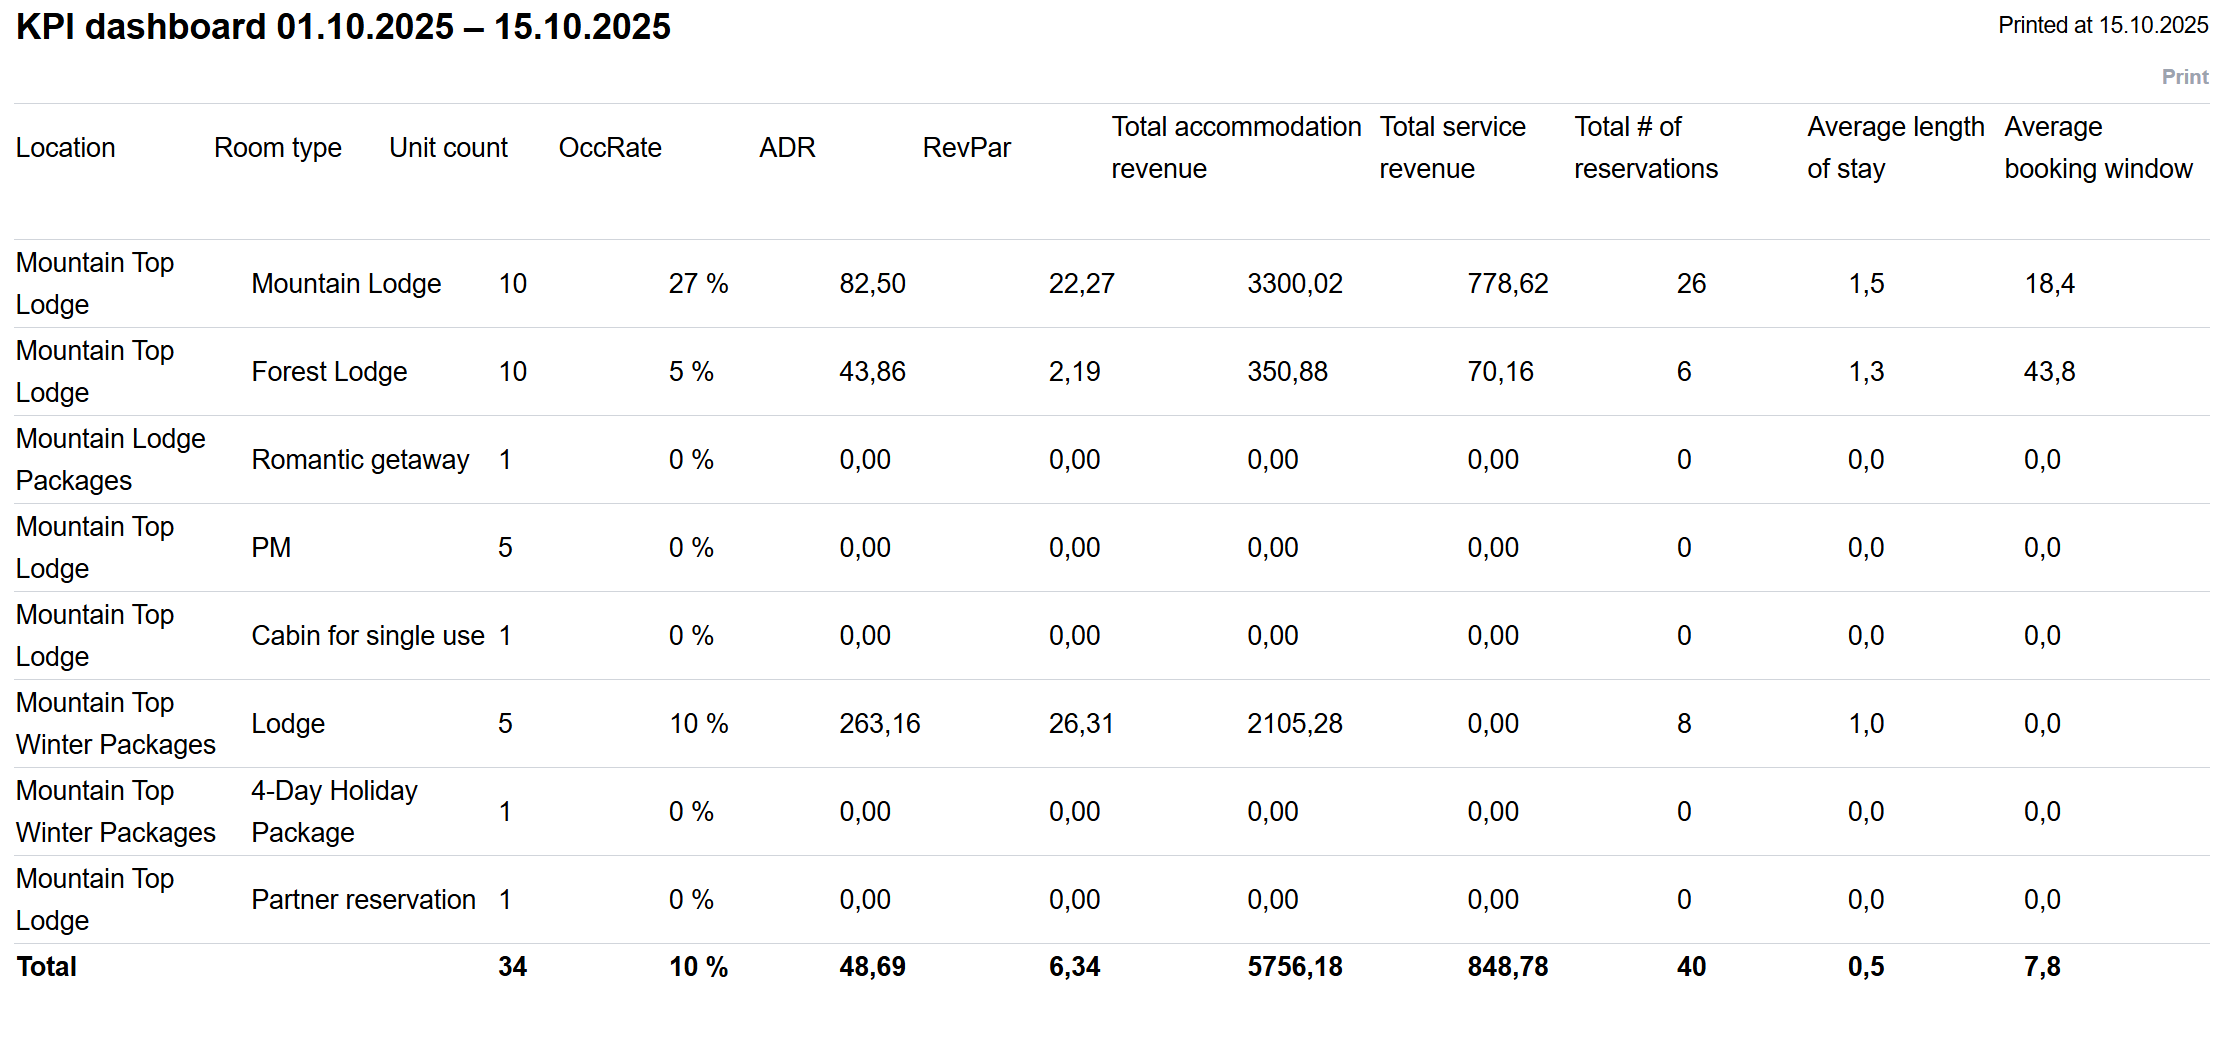Select the OccRate column header
2226x1045 pixels.
610,148
